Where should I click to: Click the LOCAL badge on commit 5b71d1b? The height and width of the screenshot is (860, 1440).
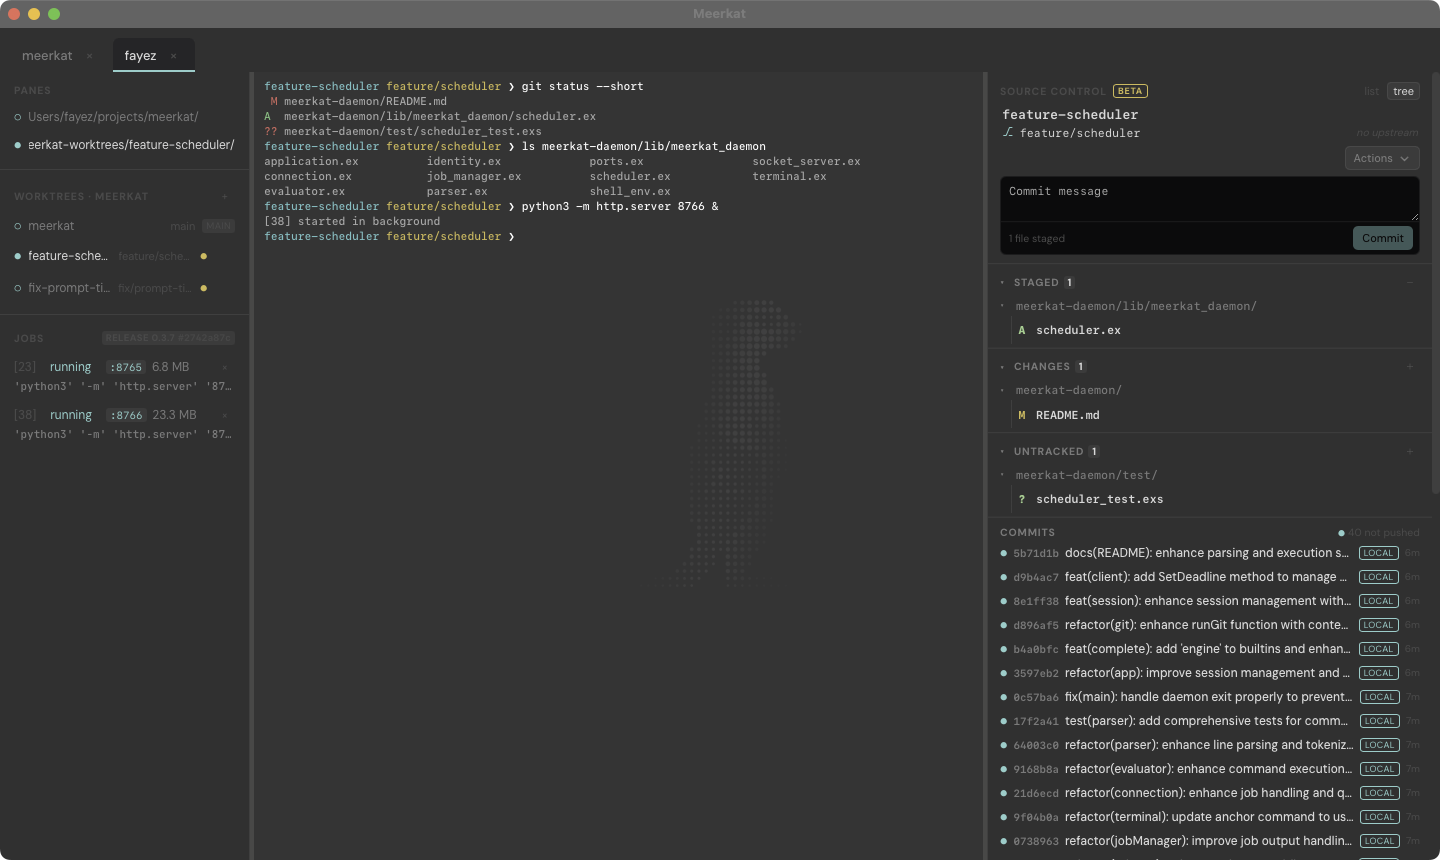1378,553
